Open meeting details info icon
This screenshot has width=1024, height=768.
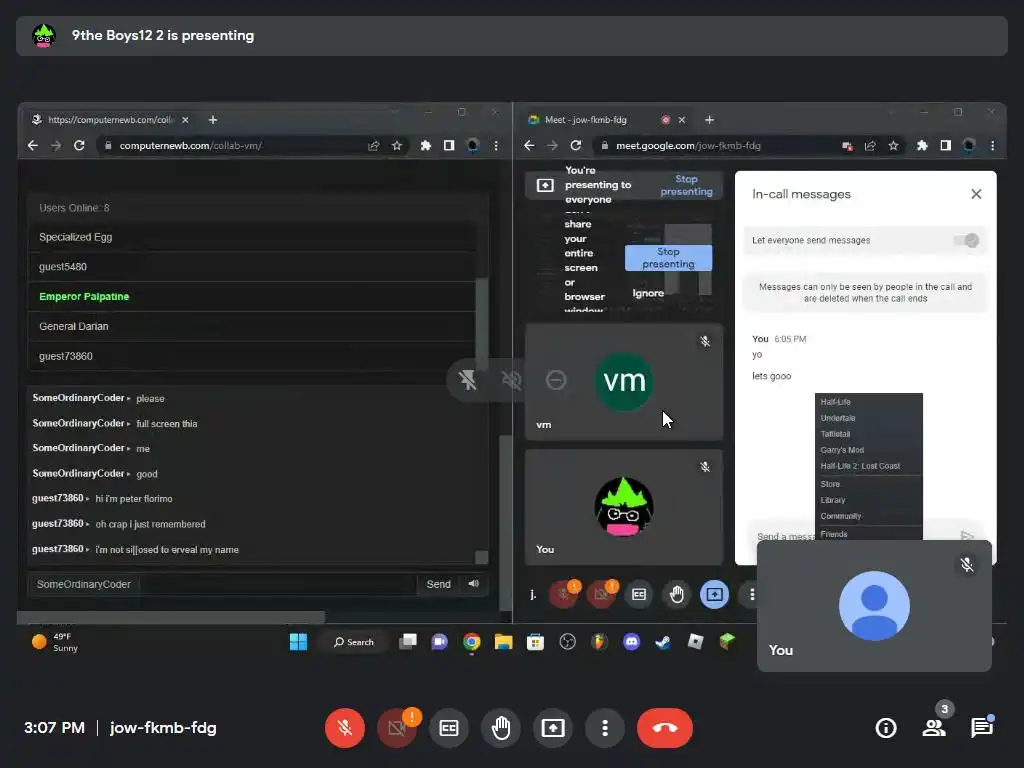click(x=886, y=728)
